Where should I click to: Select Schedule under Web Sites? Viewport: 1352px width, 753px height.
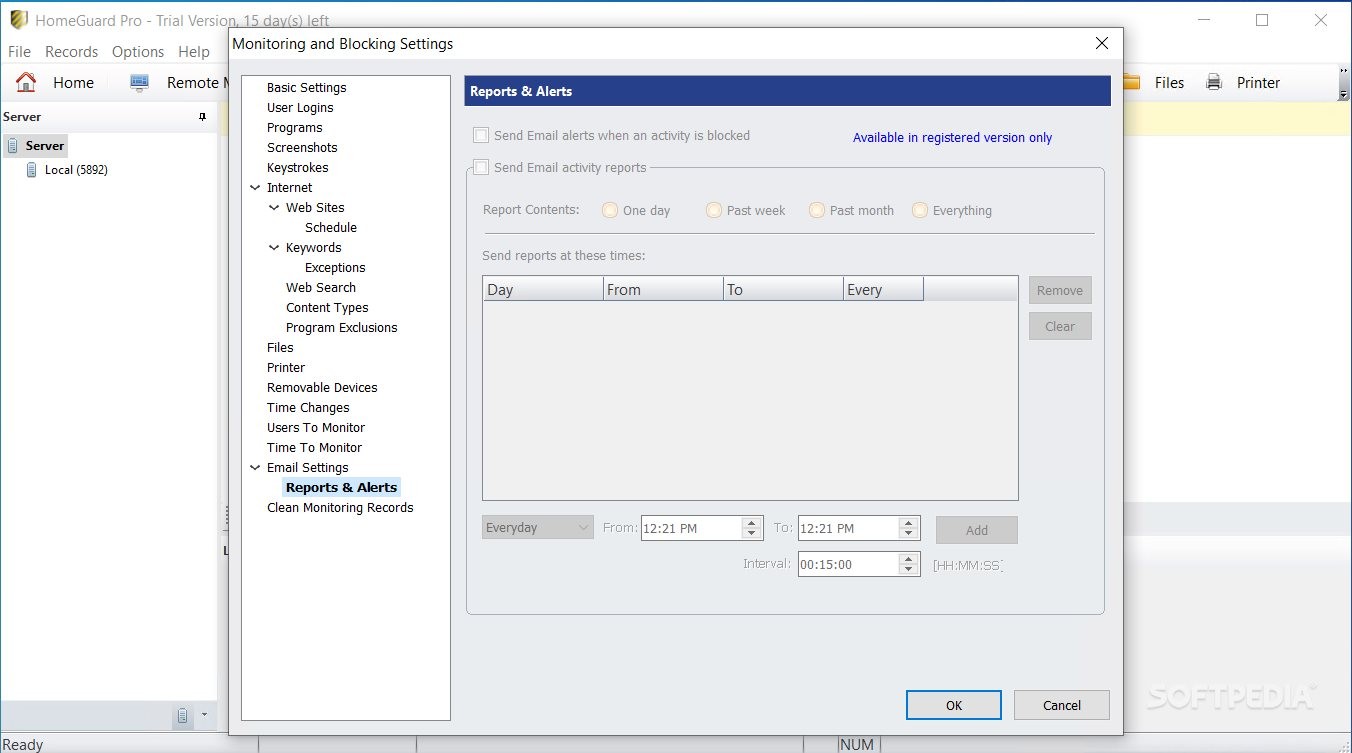click(331, 228)
